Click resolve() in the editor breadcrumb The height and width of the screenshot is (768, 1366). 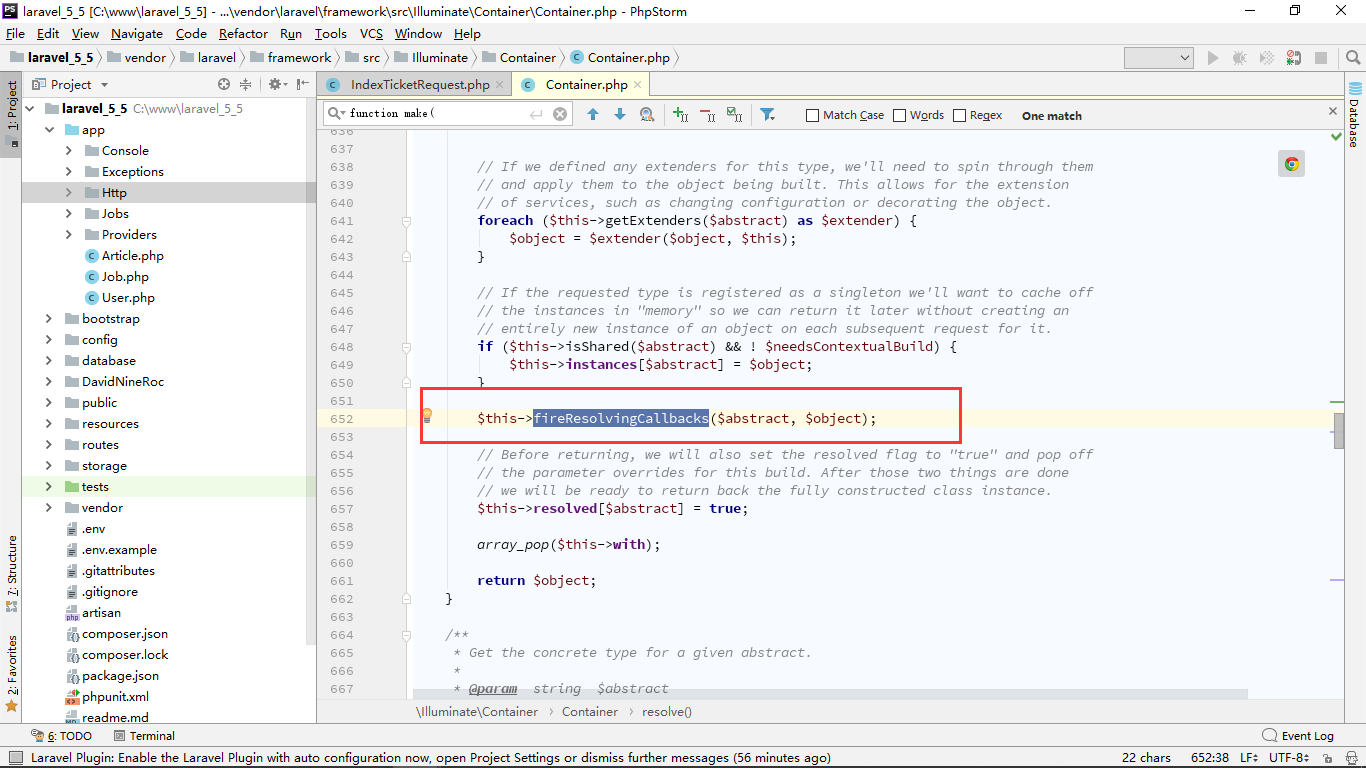point(667,712)
